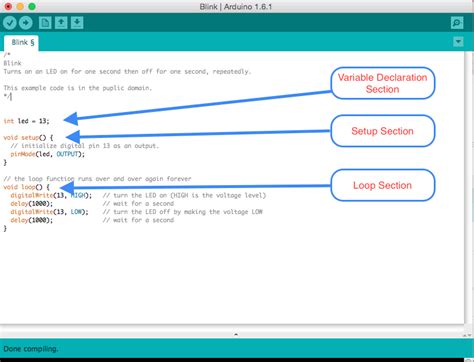Click the 'void setup() {' line
The height and width of the screenshot is (362, 474).
(28, 137)
